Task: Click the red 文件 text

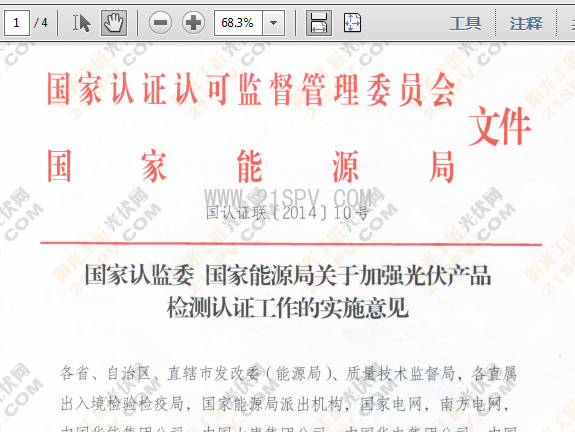Action: point(499,126)
